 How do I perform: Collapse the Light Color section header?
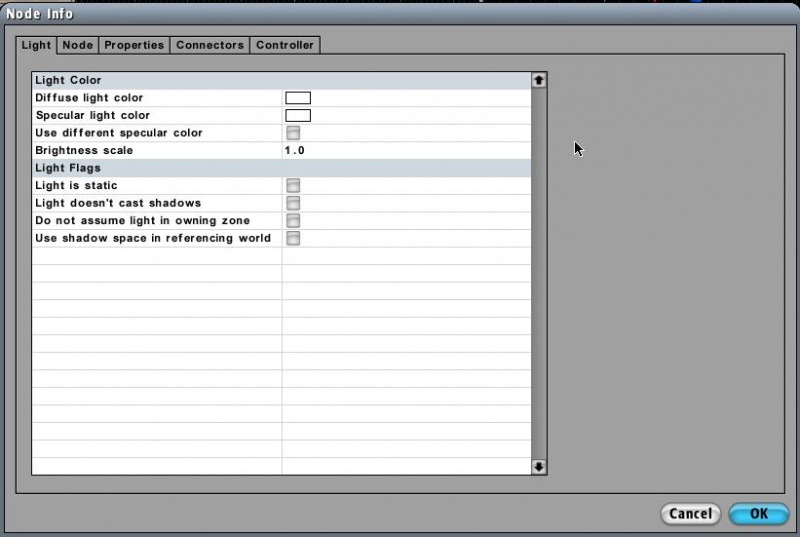pyautogui.click(x=280, y=80)
